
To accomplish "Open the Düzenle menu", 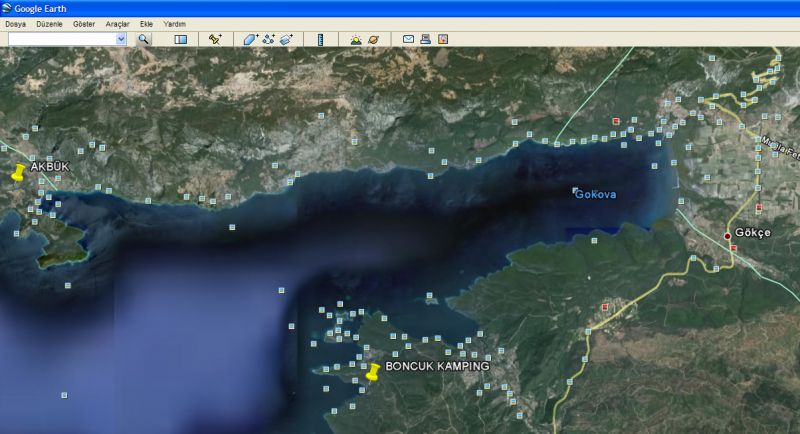I will point(49,23).
